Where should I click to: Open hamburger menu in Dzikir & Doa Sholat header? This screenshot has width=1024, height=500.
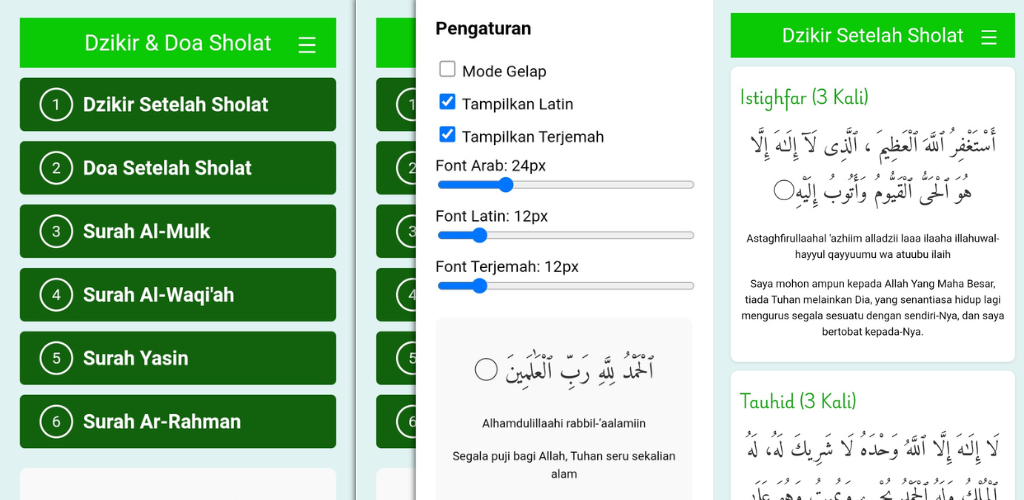[x=307, y=44]
